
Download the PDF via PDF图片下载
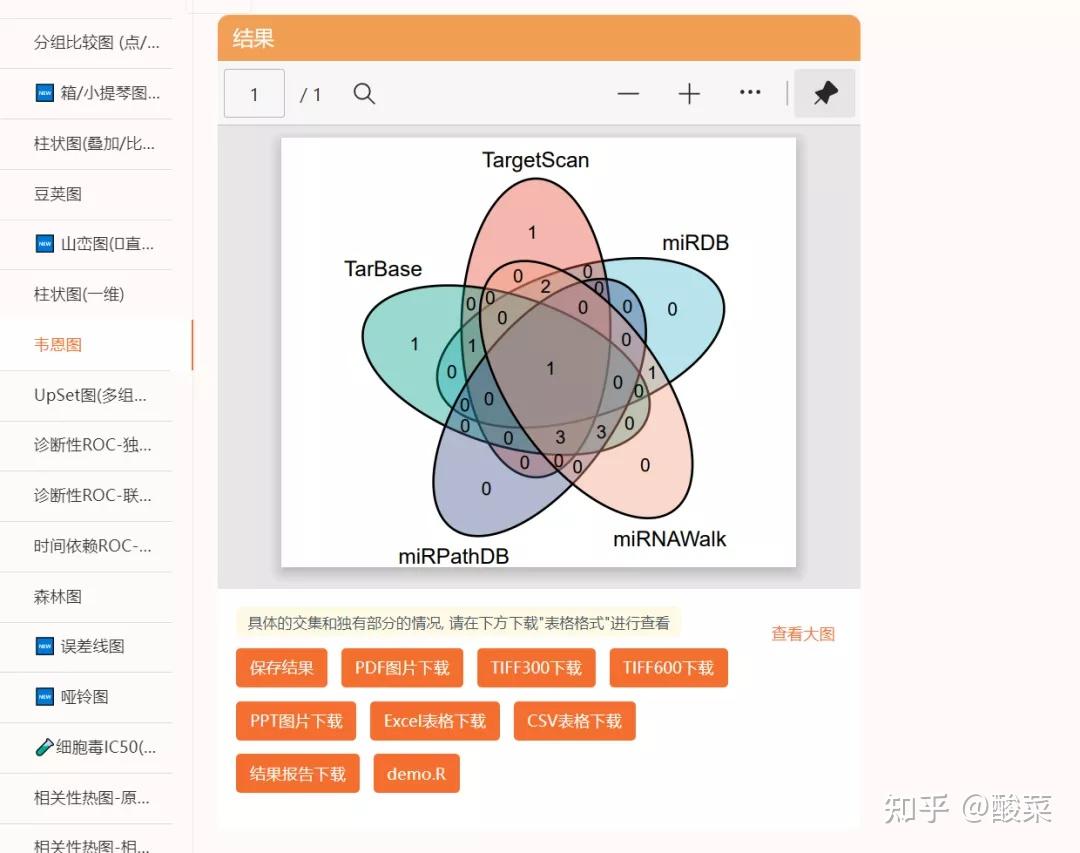(402, 668)
